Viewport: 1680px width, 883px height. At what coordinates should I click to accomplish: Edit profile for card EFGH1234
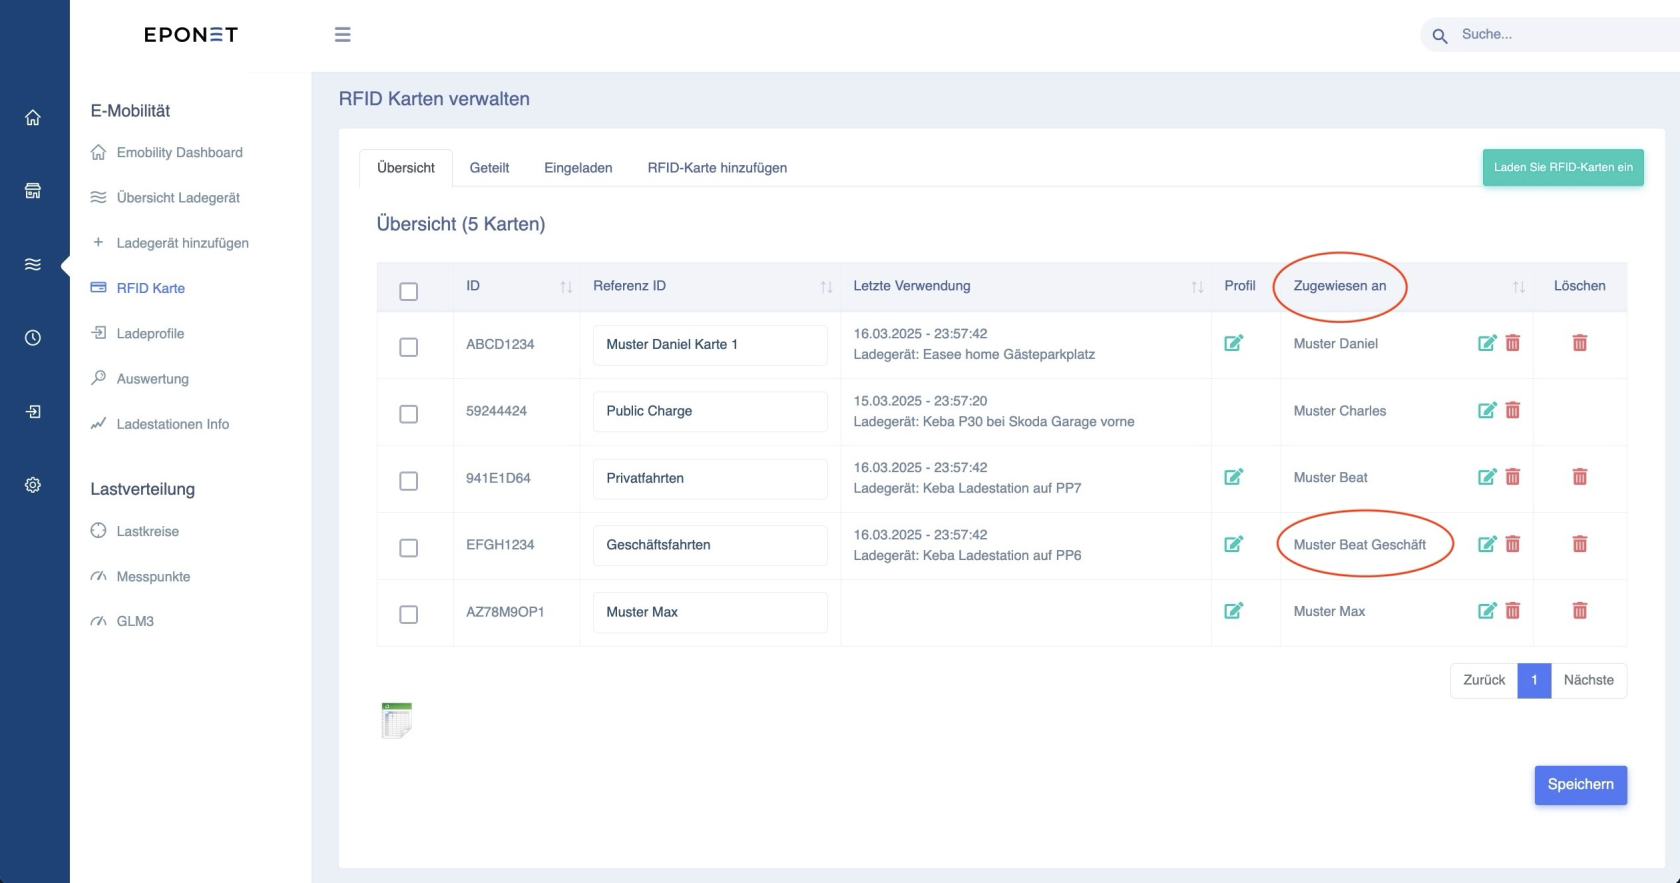(x=1234, y=544)
